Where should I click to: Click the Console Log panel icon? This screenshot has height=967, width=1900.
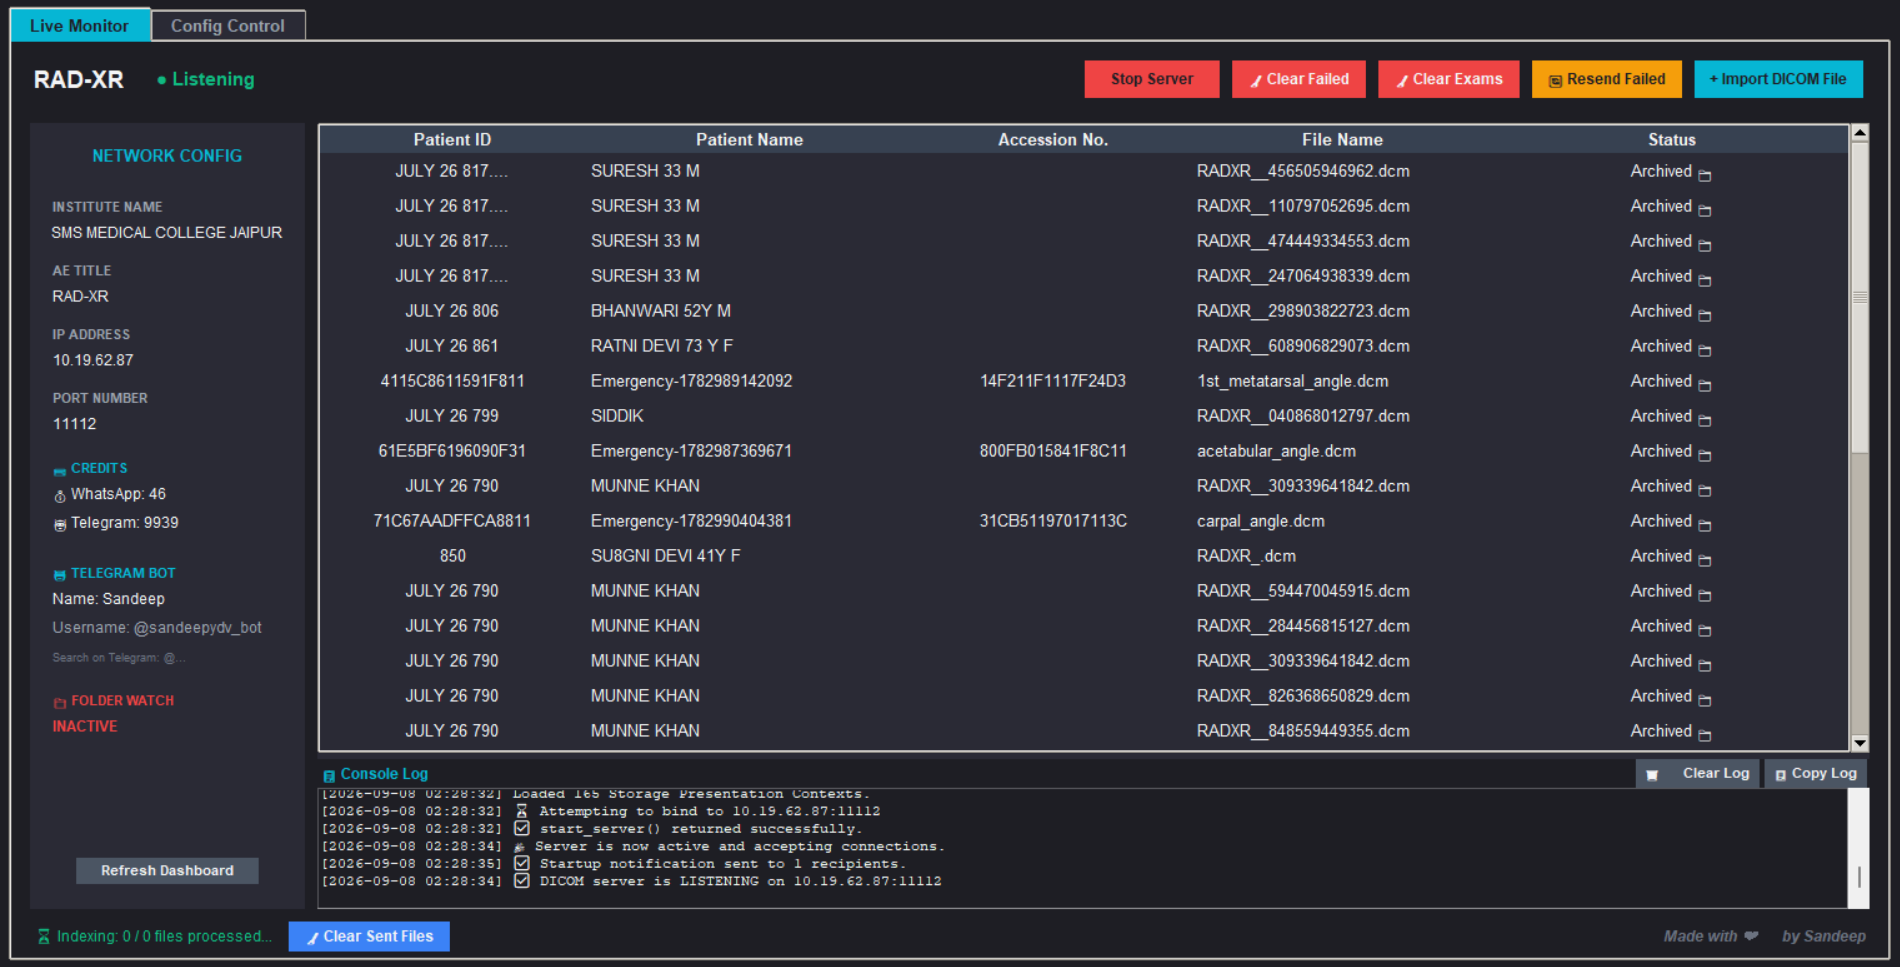(x=329, y=776)
